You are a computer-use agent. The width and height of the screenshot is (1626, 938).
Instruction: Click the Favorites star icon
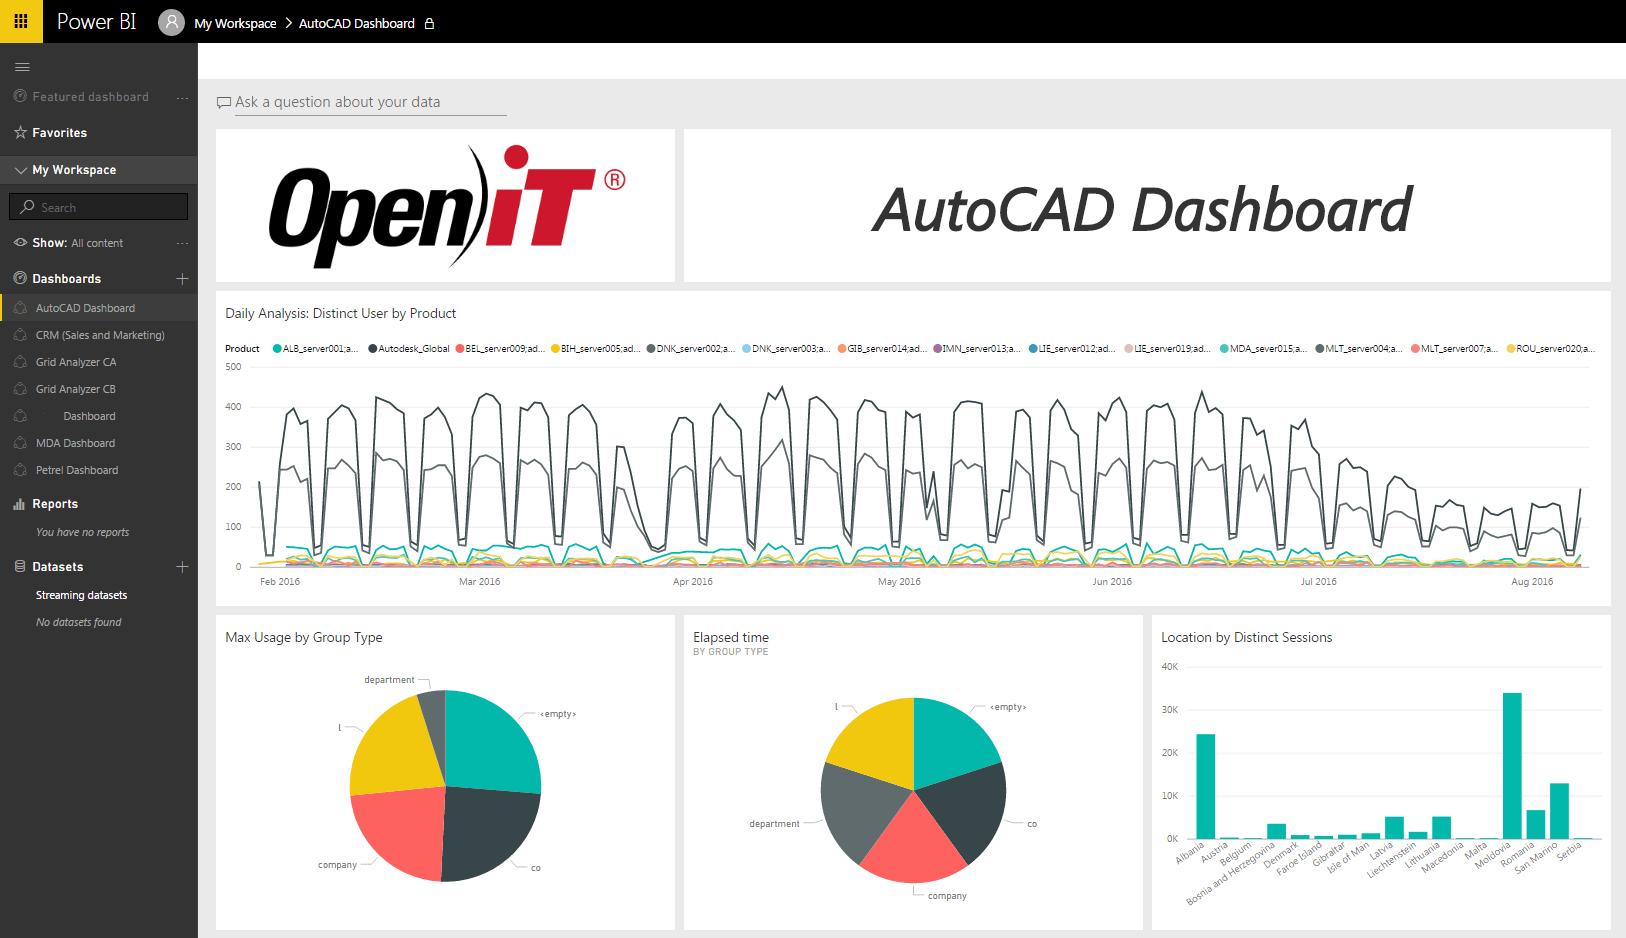point(20,132)
